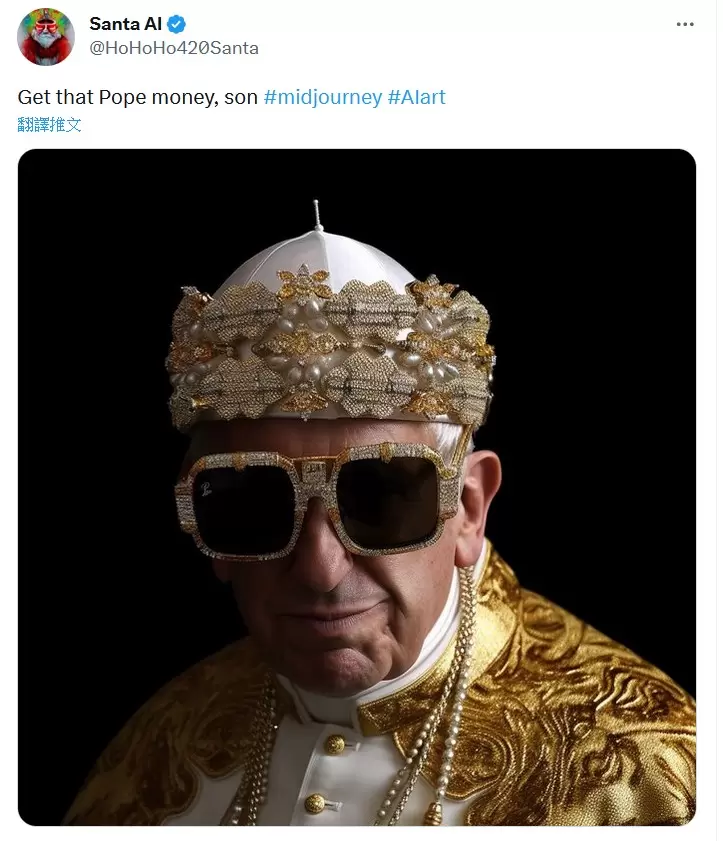This screenshot has width=723, height=841.
Task: Follow the #AIart hashtag link
Action: tap(416, 98)
